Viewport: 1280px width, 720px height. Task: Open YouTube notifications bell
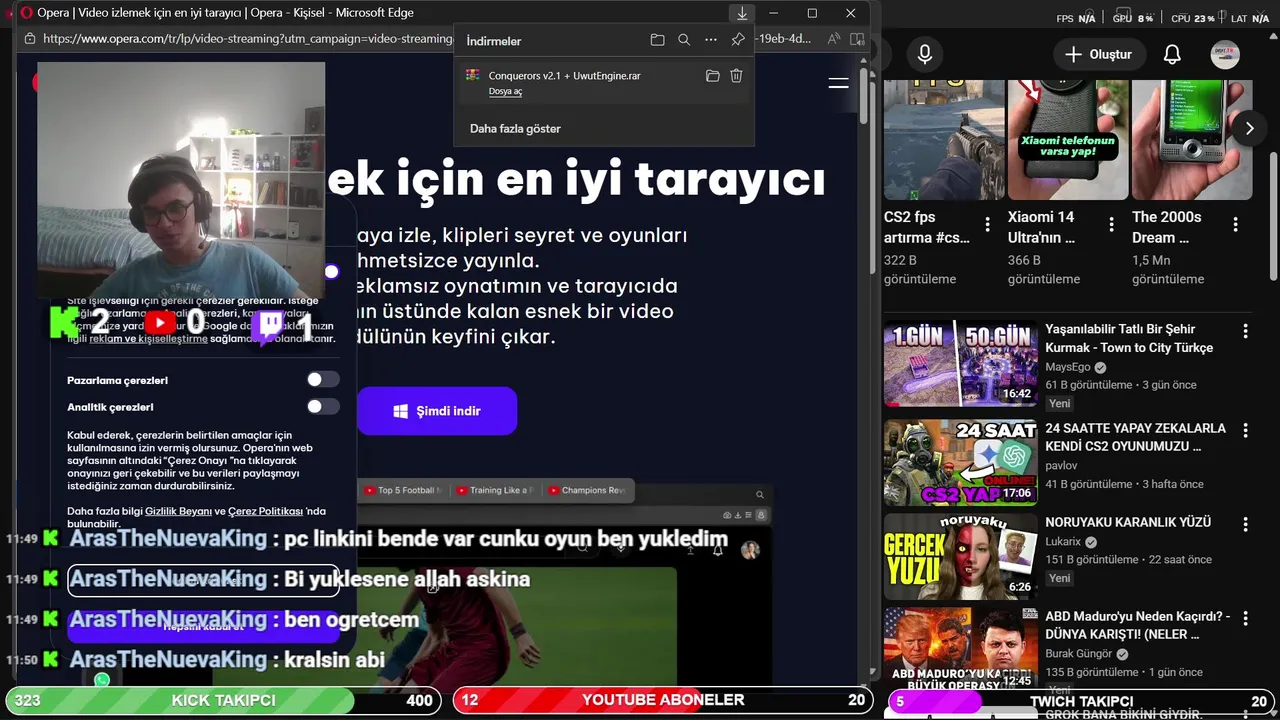pos(1172,54)
